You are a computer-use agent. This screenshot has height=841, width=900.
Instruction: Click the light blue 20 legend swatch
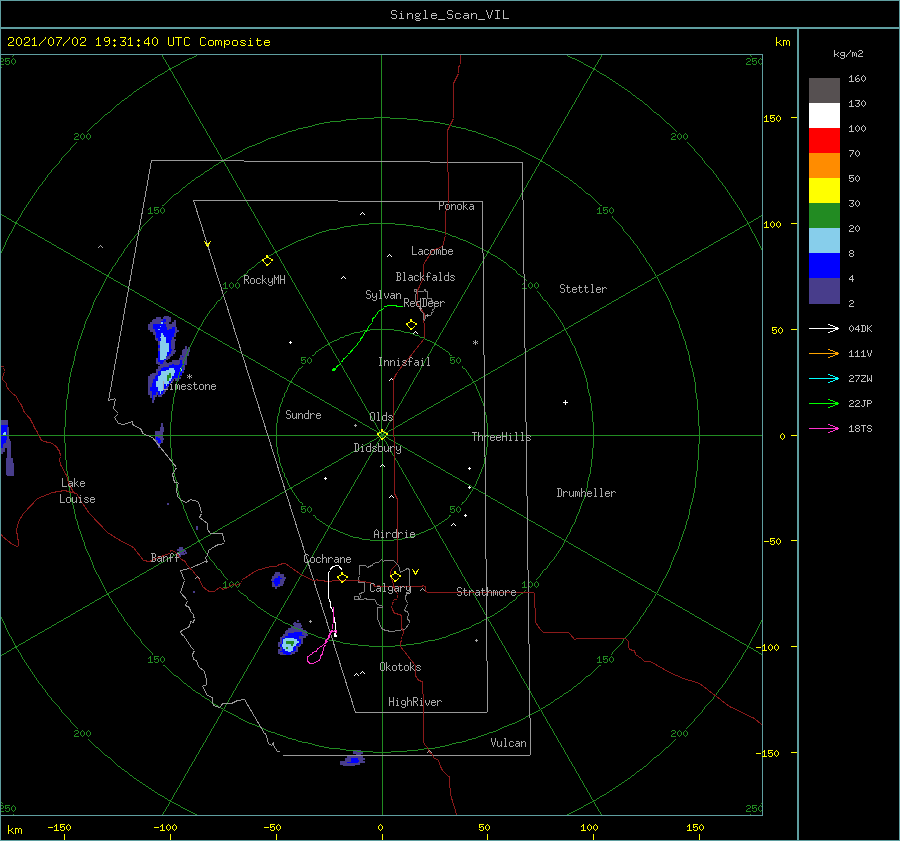[824, 241]
